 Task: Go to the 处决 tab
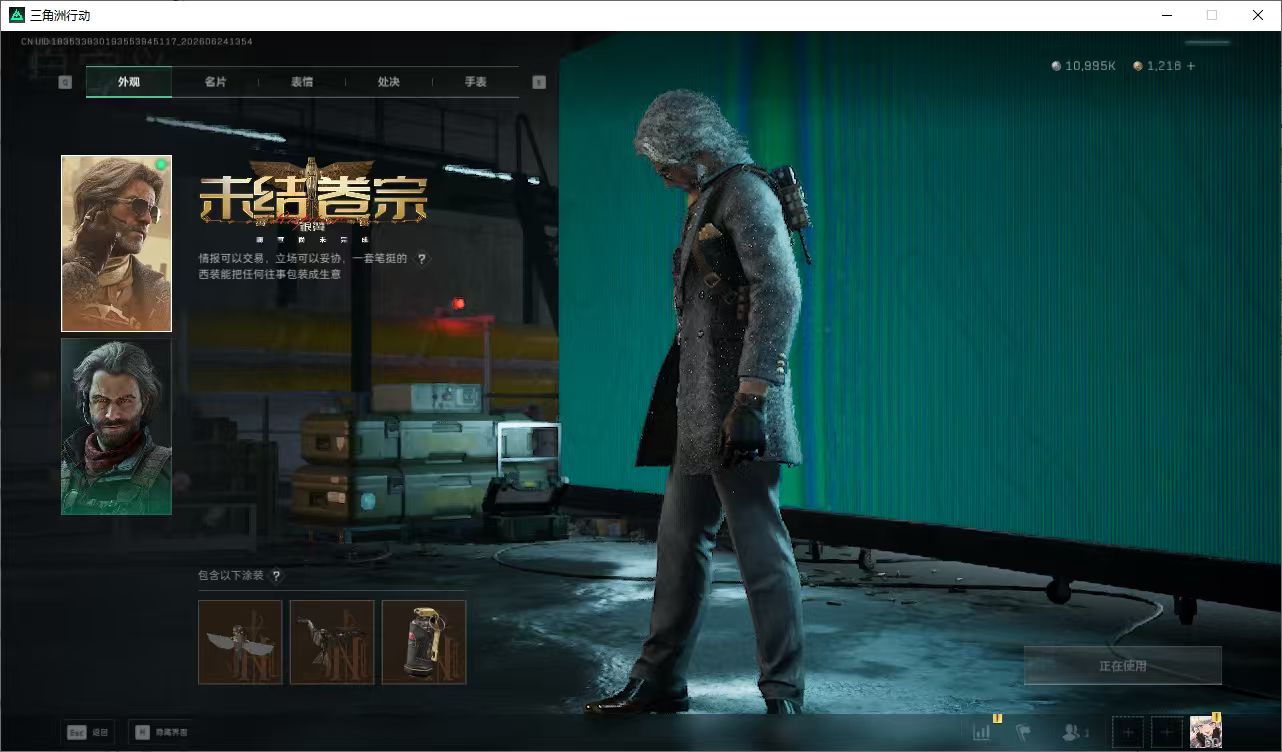[x=389, y=82]
